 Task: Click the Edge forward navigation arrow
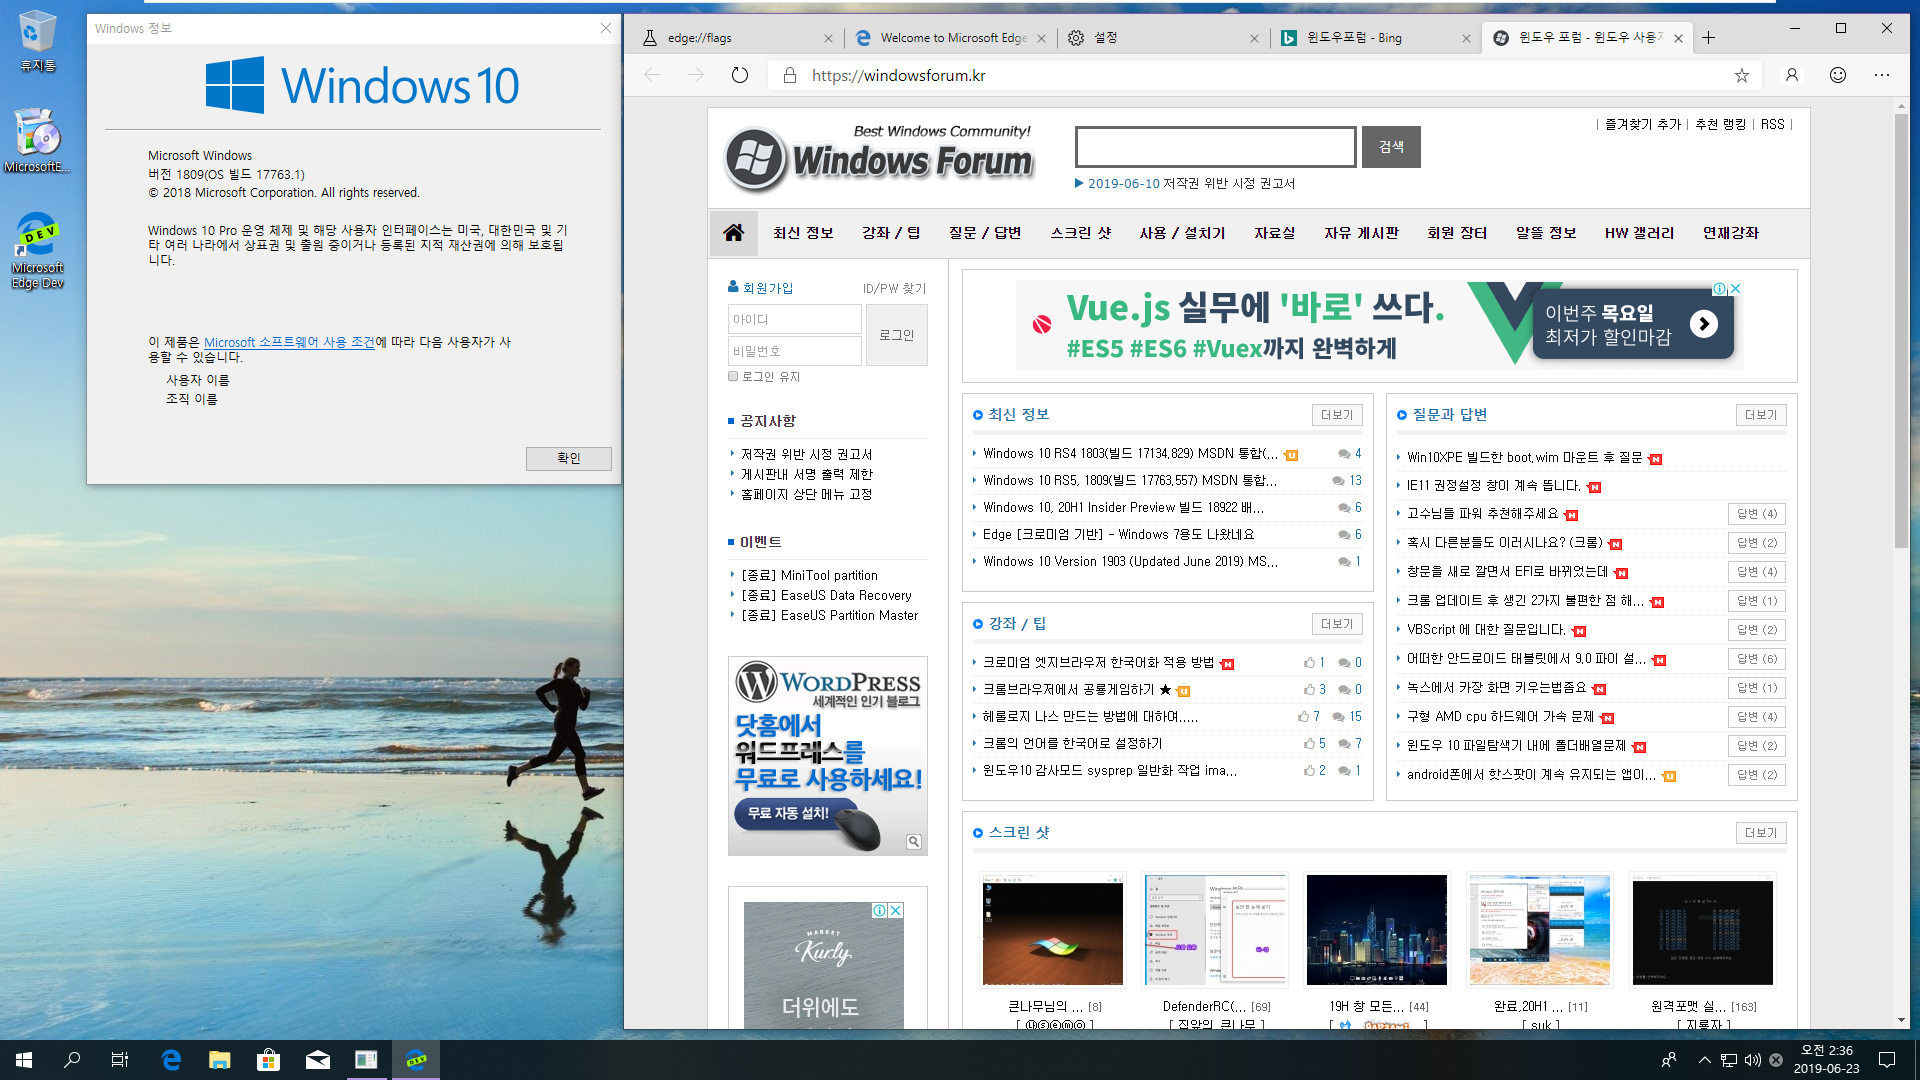point(696,75)
